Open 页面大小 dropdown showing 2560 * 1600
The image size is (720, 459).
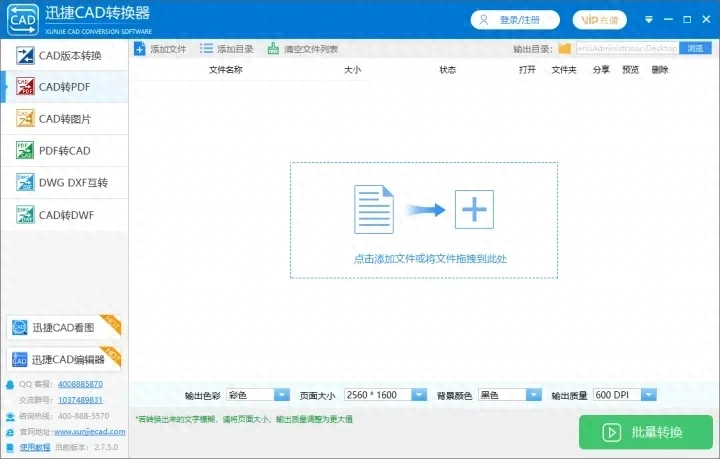click(385, 395)
